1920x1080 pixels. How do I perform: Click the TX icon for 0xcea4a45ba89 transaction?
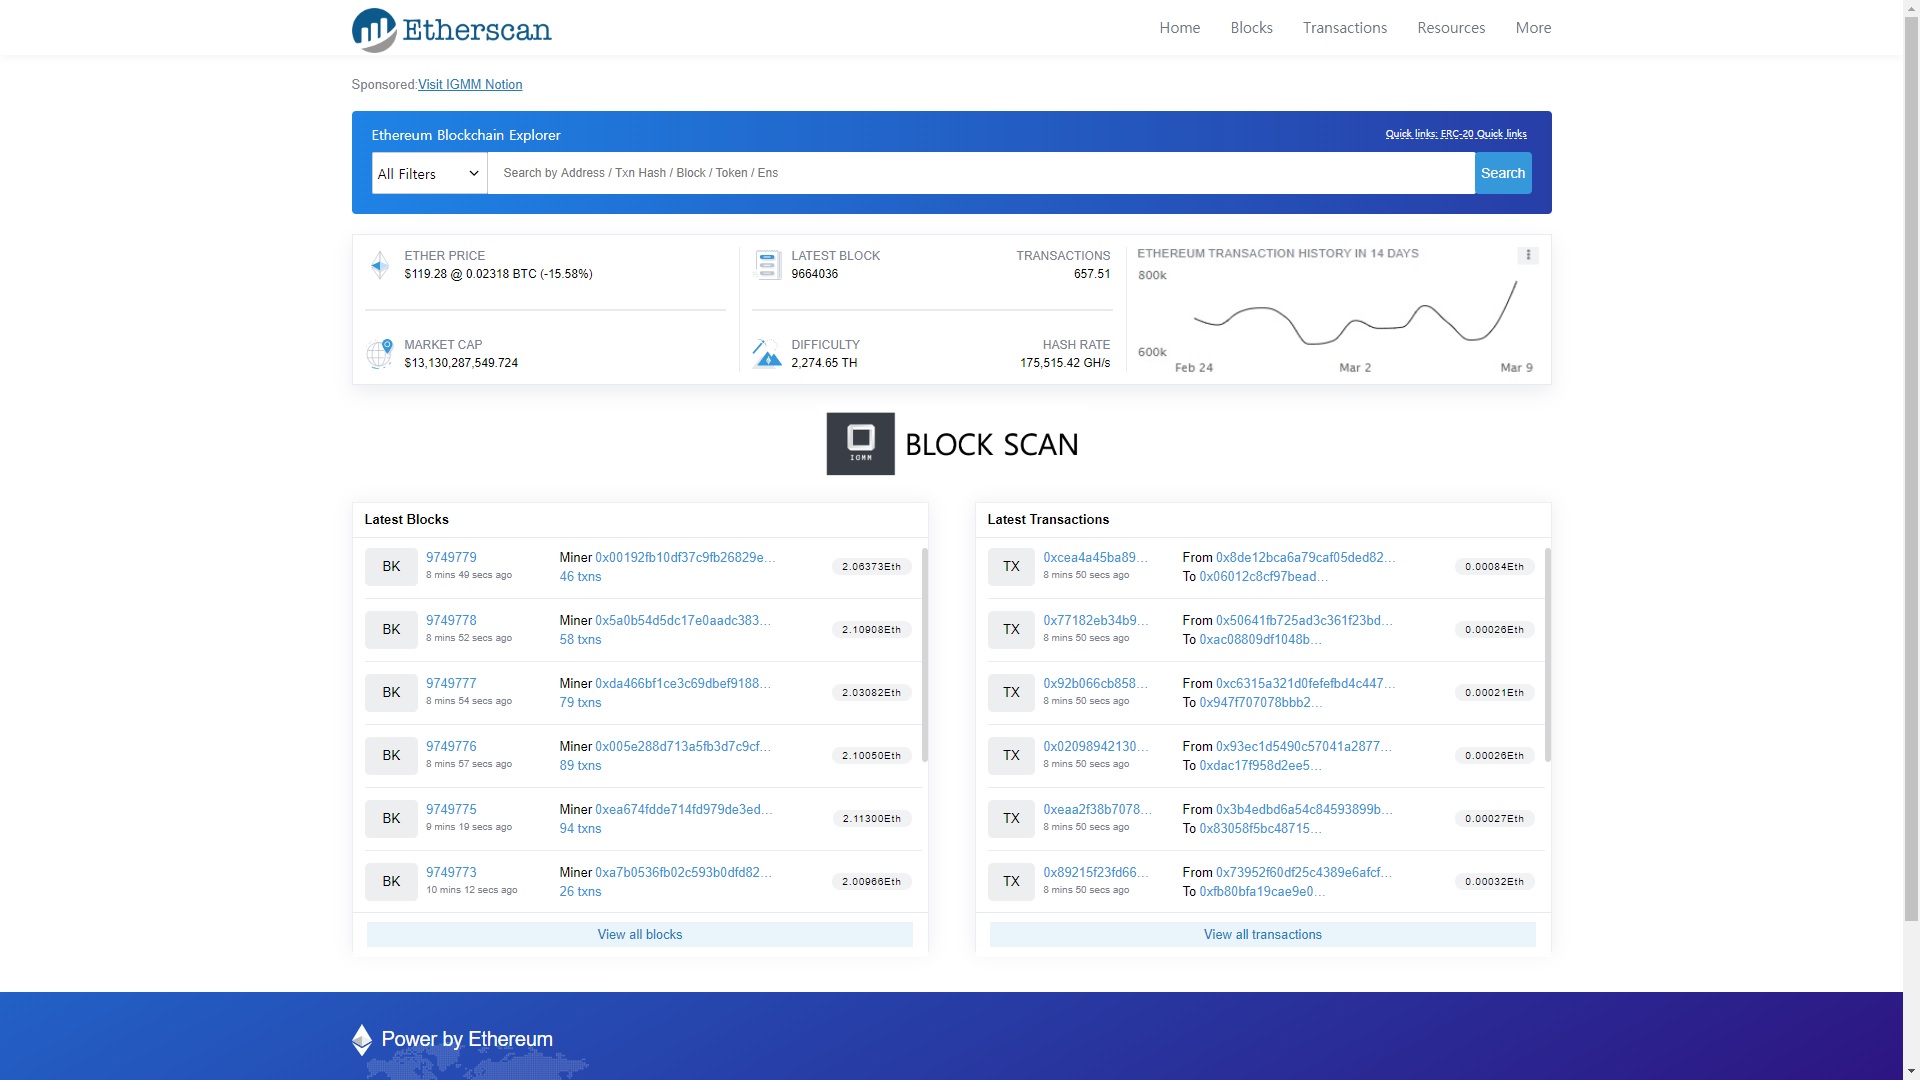pyautogui.click(x=1011, y=567)
